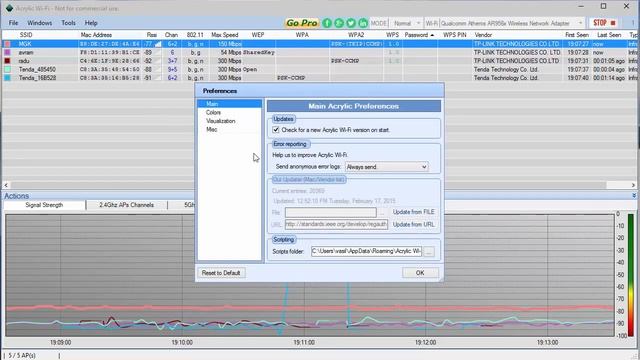Open the File menu
This screenshot has width=640, height=360.
click(x=13, y=23)
